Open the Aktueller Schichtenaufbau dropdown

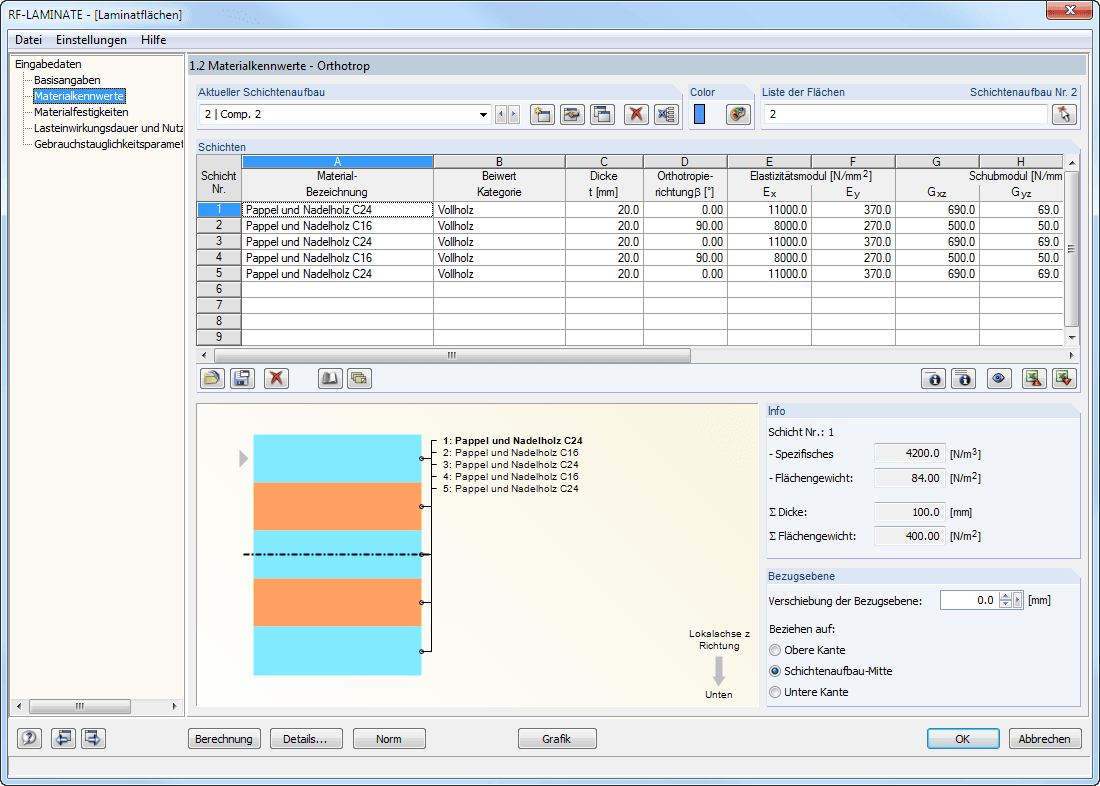483,114
